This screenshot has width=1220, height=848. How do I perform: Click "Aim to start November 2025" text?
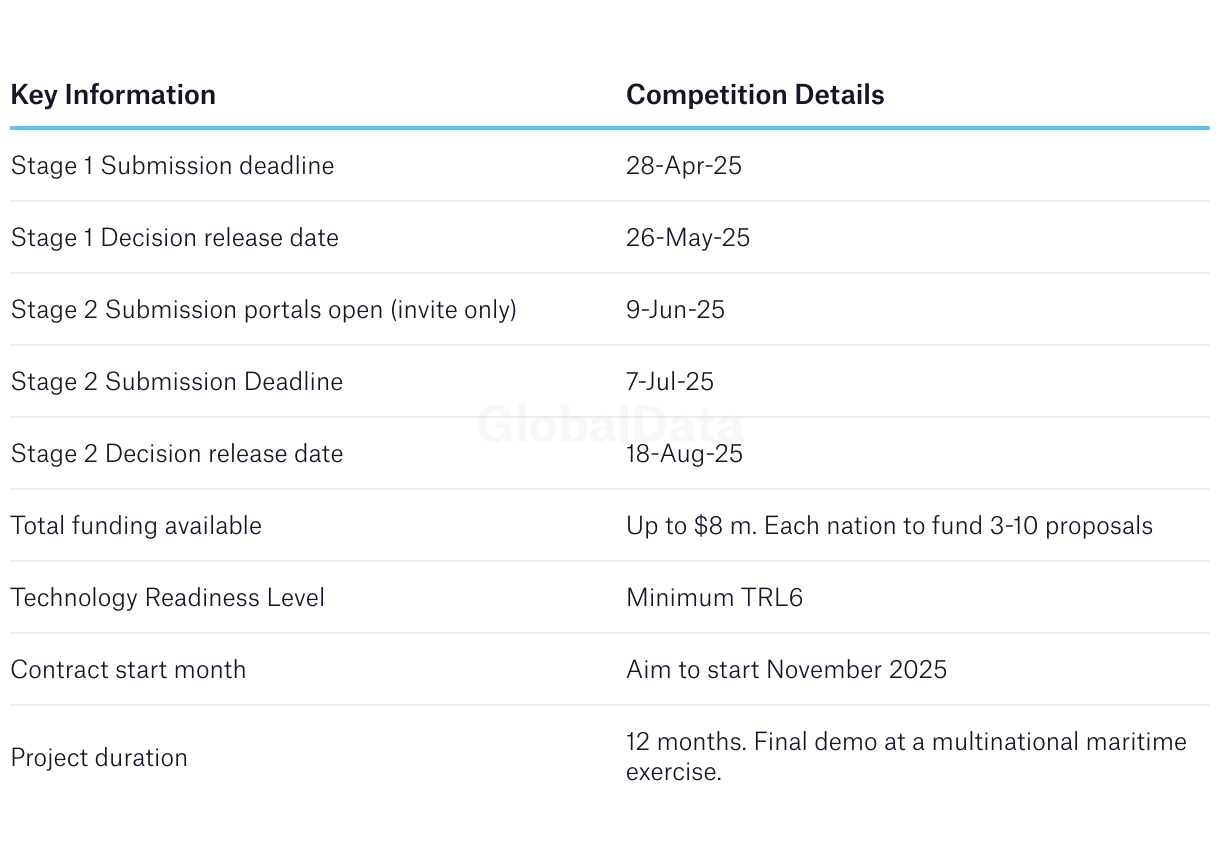coord(786,670)
